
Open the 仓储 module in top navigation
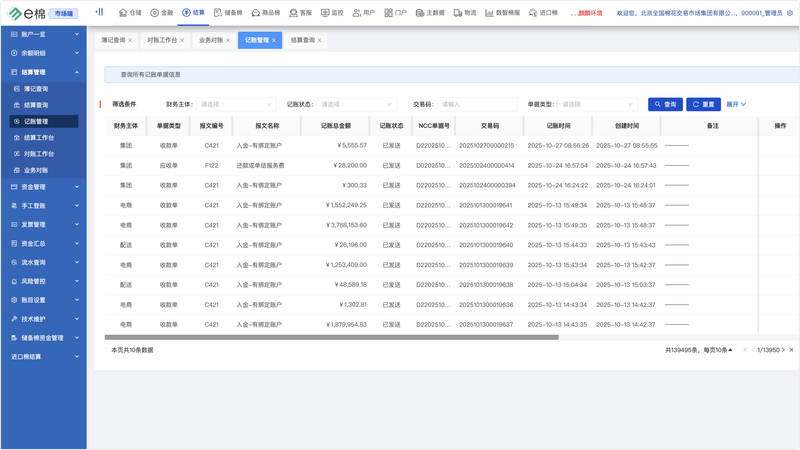(x=130, y=13)
